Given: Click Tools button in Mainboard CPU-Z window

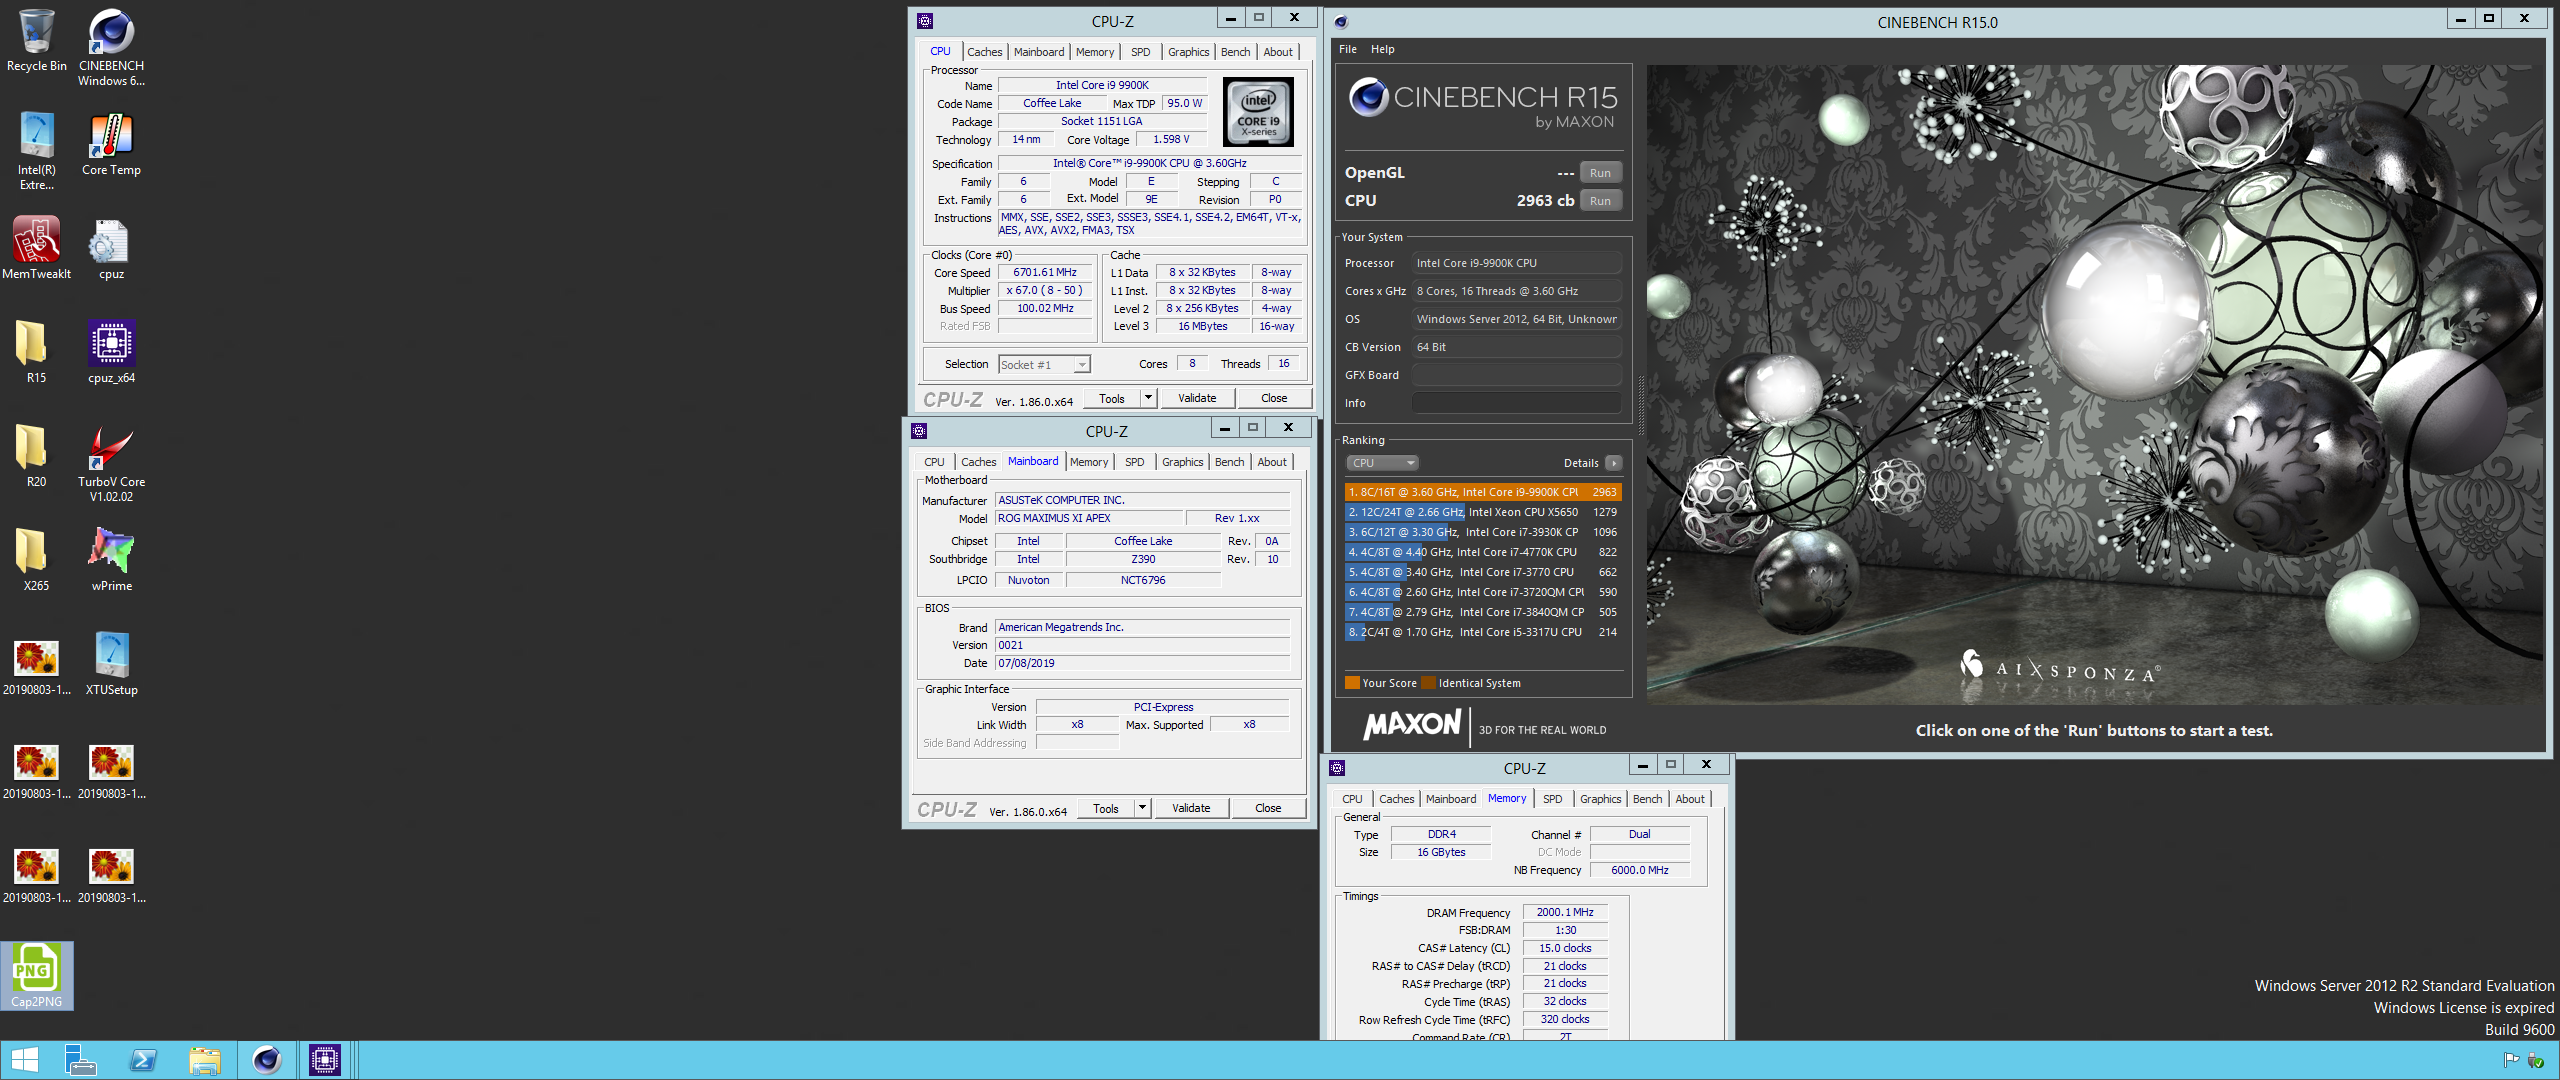Looking at the screenshot, I should coord(1106,808).
